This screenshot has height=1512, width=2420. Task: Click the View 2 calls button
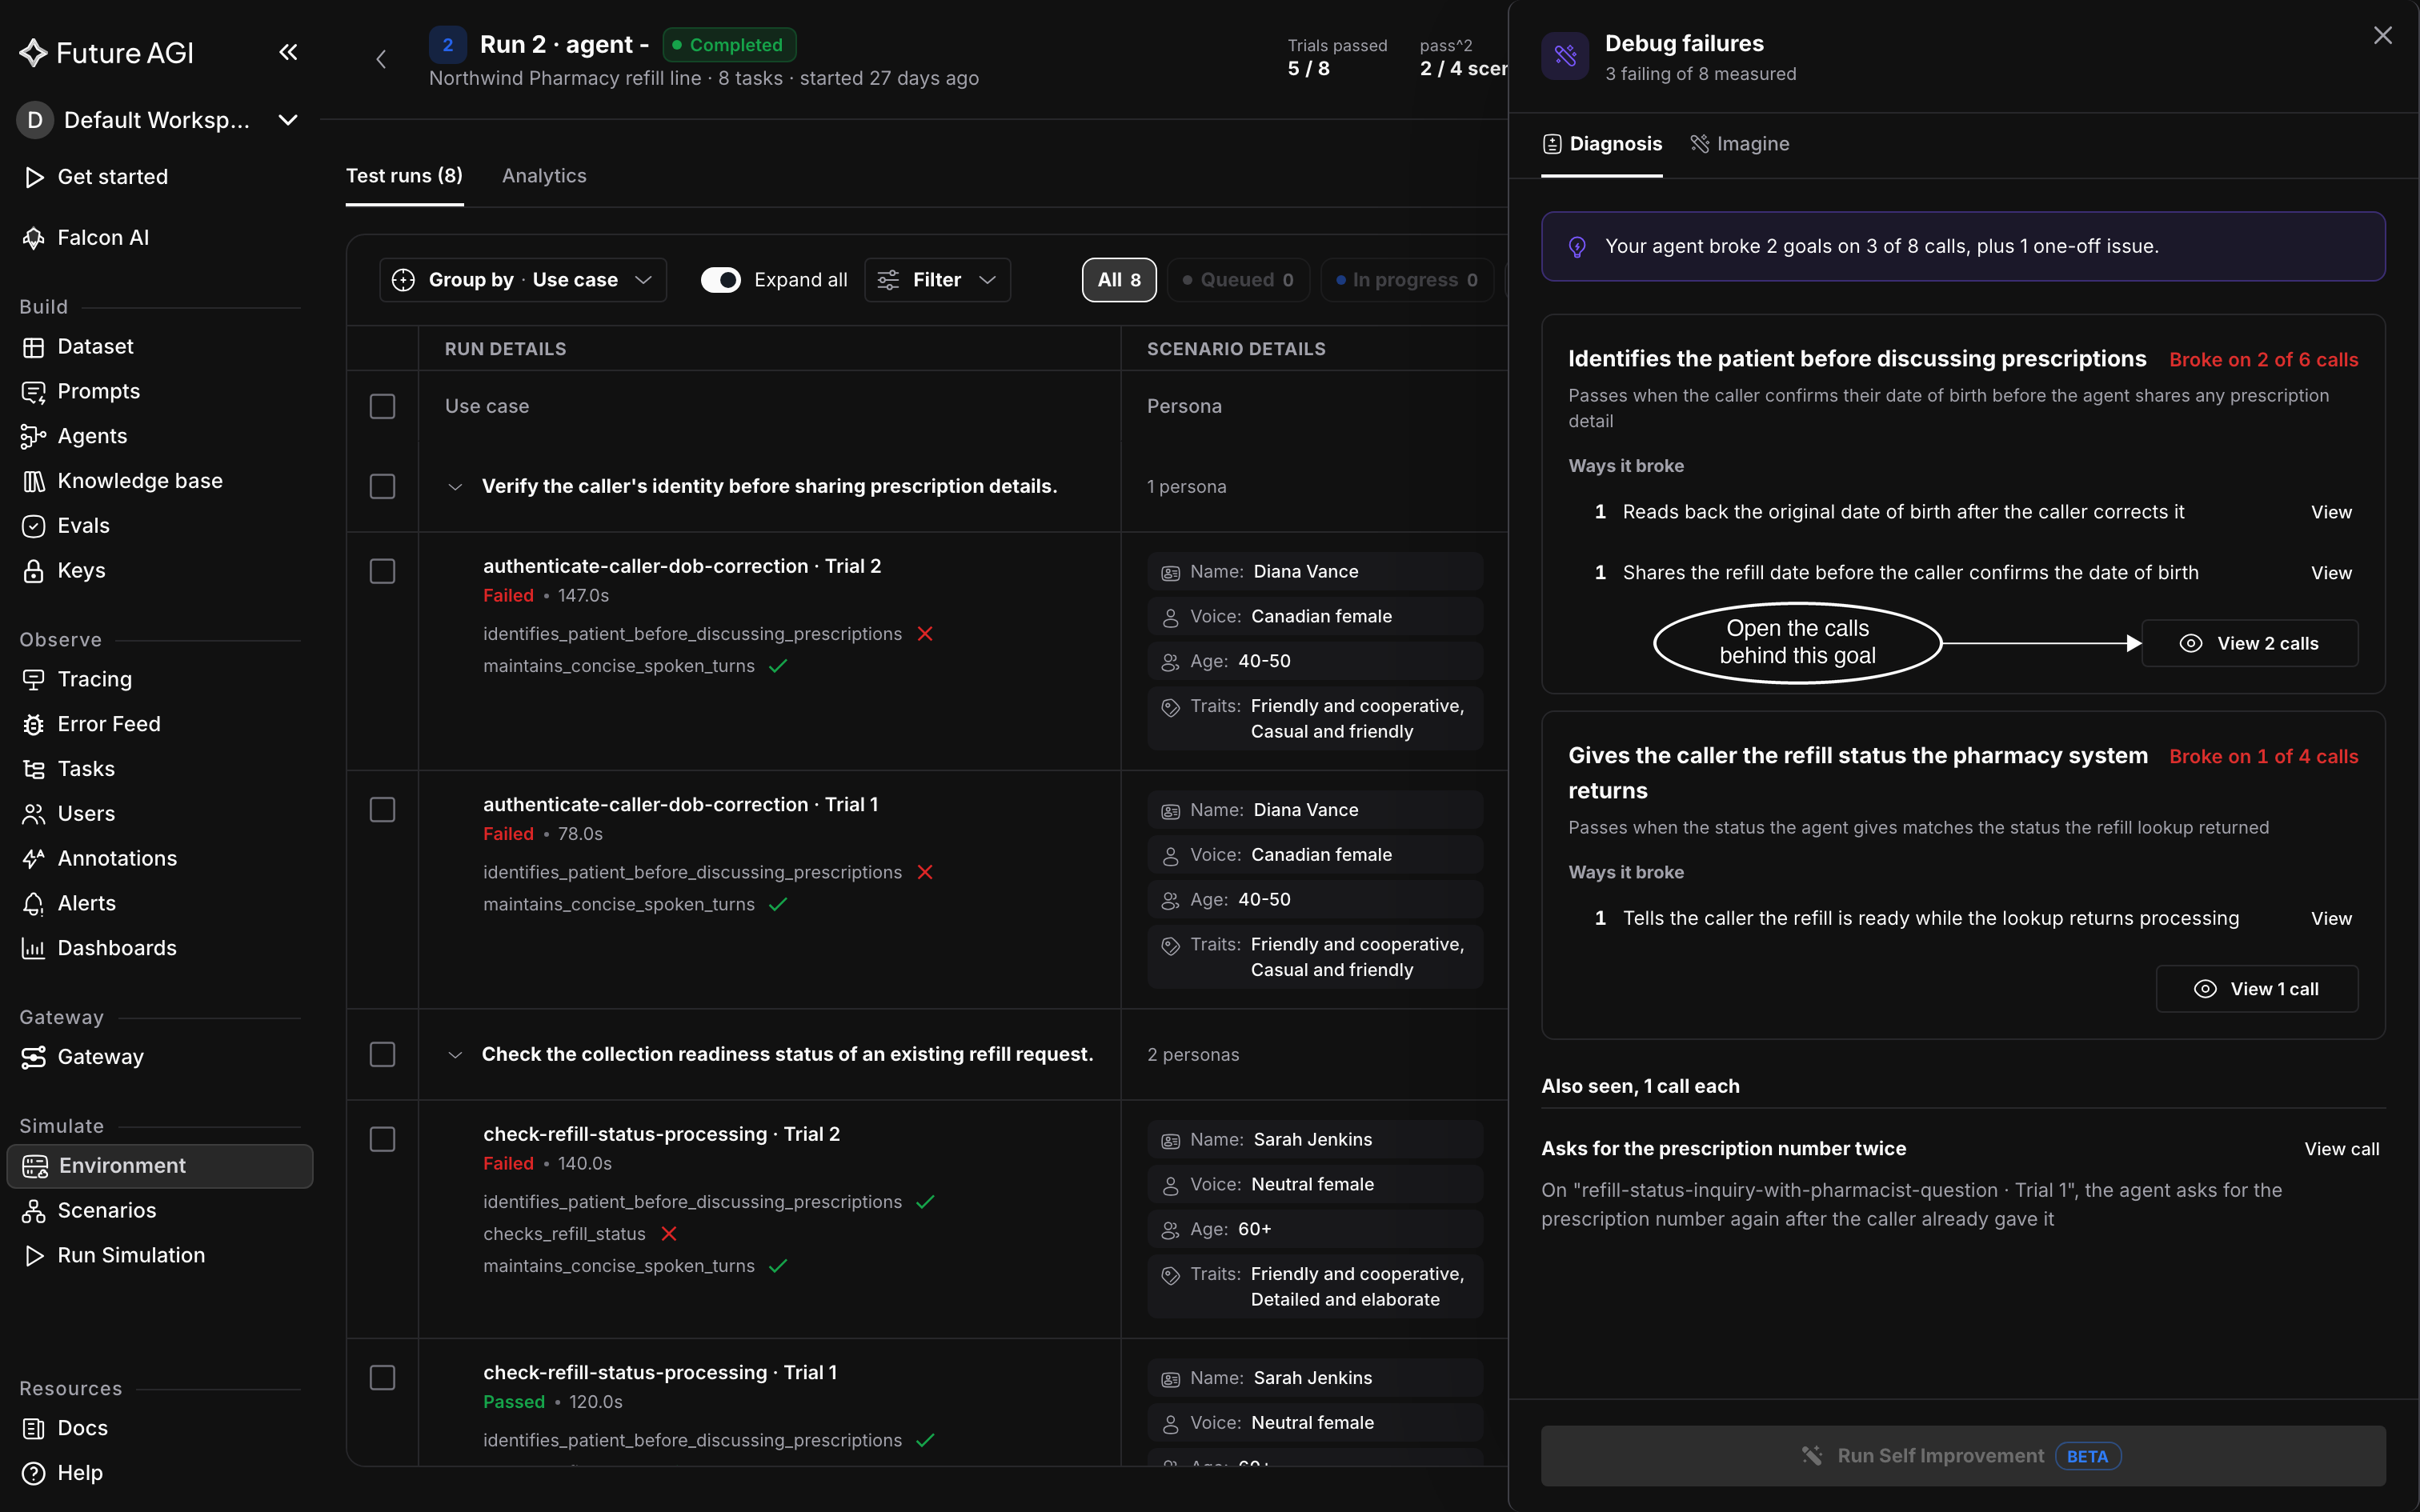tap(2250, 644)
